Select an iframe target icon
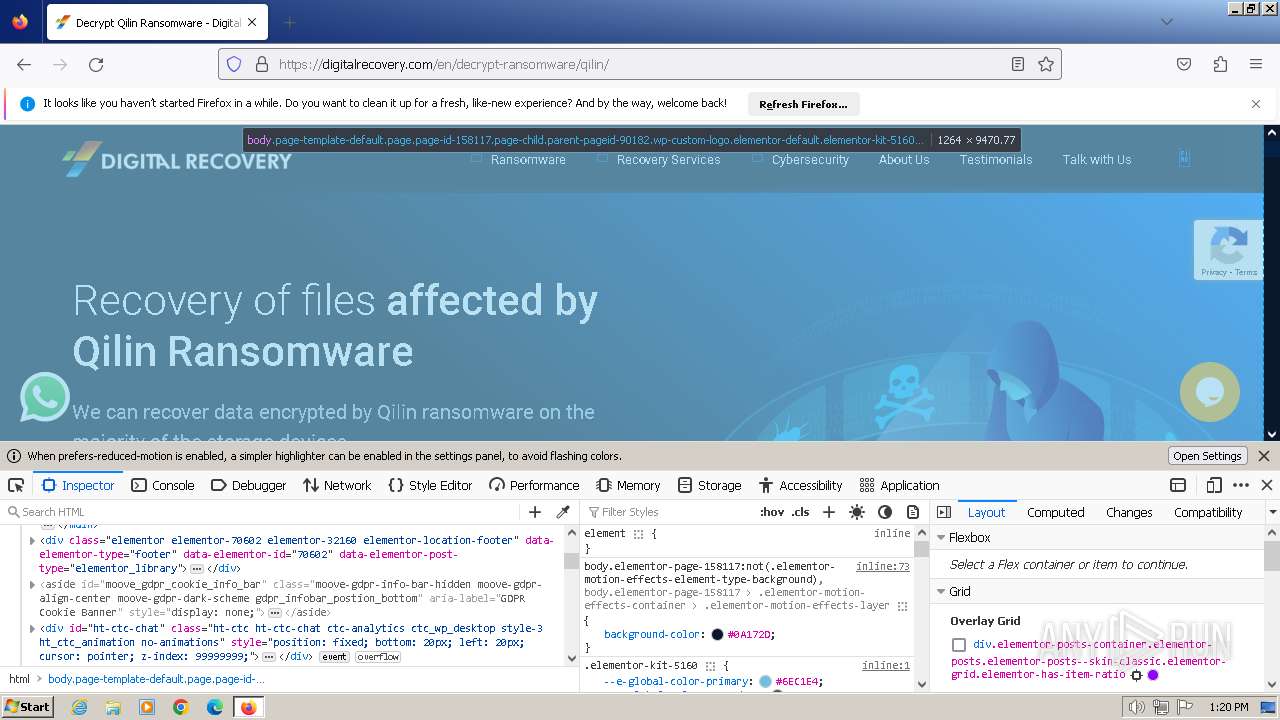This screenshot has height=720, width=1280. [x=1178, y=485]
